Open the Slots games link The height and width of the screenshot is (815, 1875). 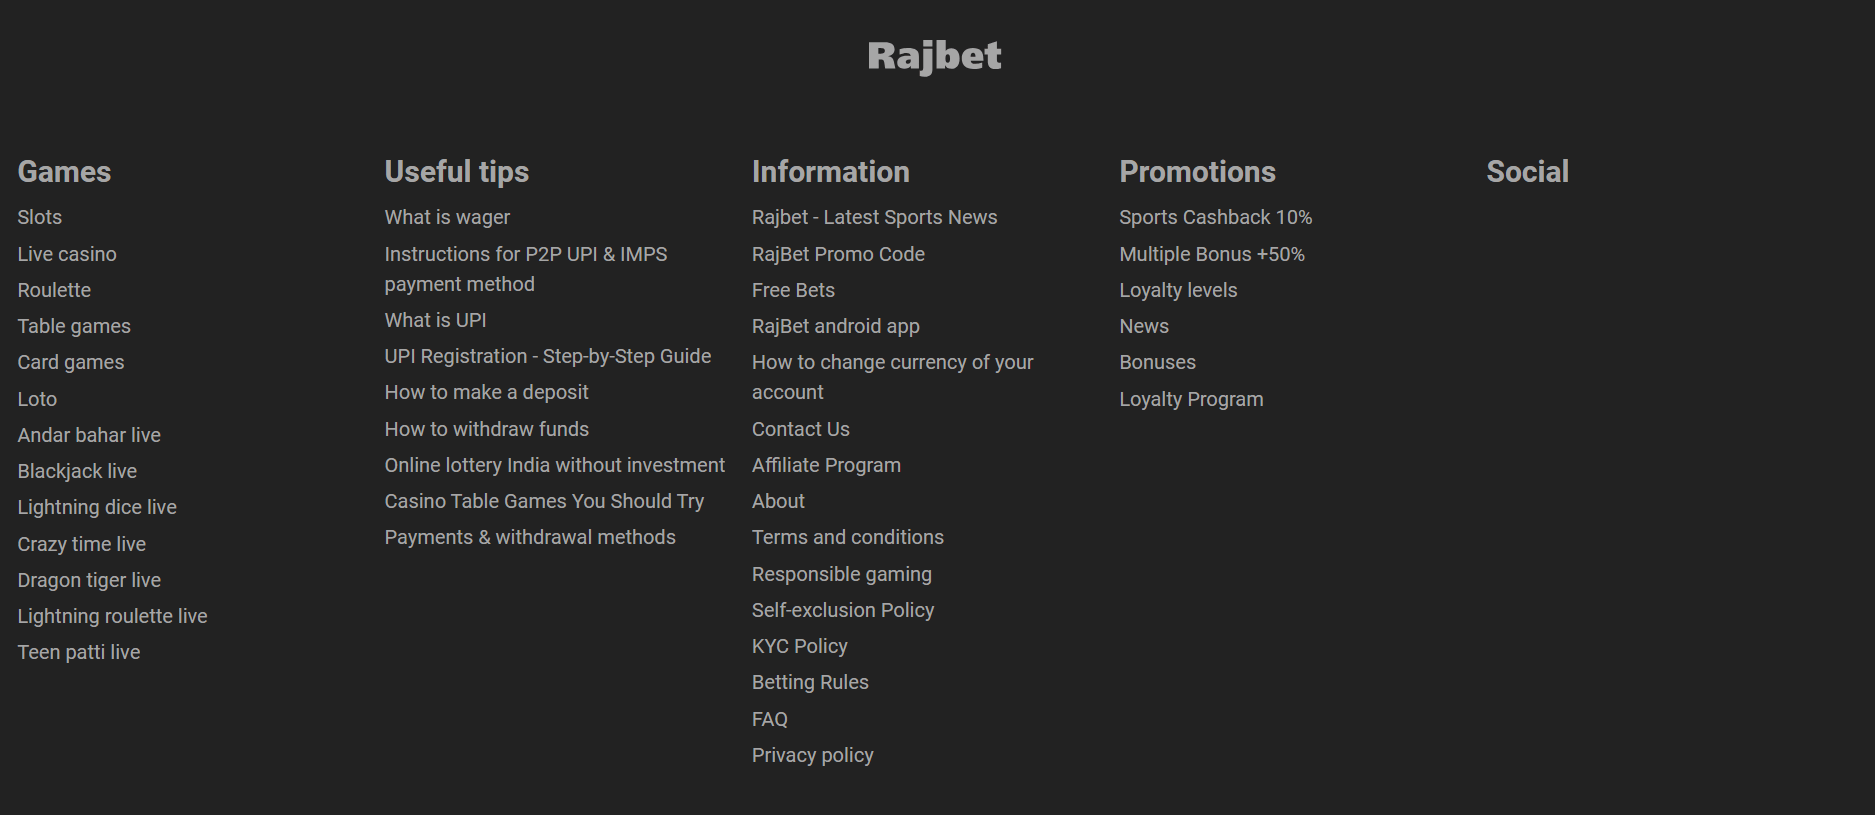tap(40, 217)
